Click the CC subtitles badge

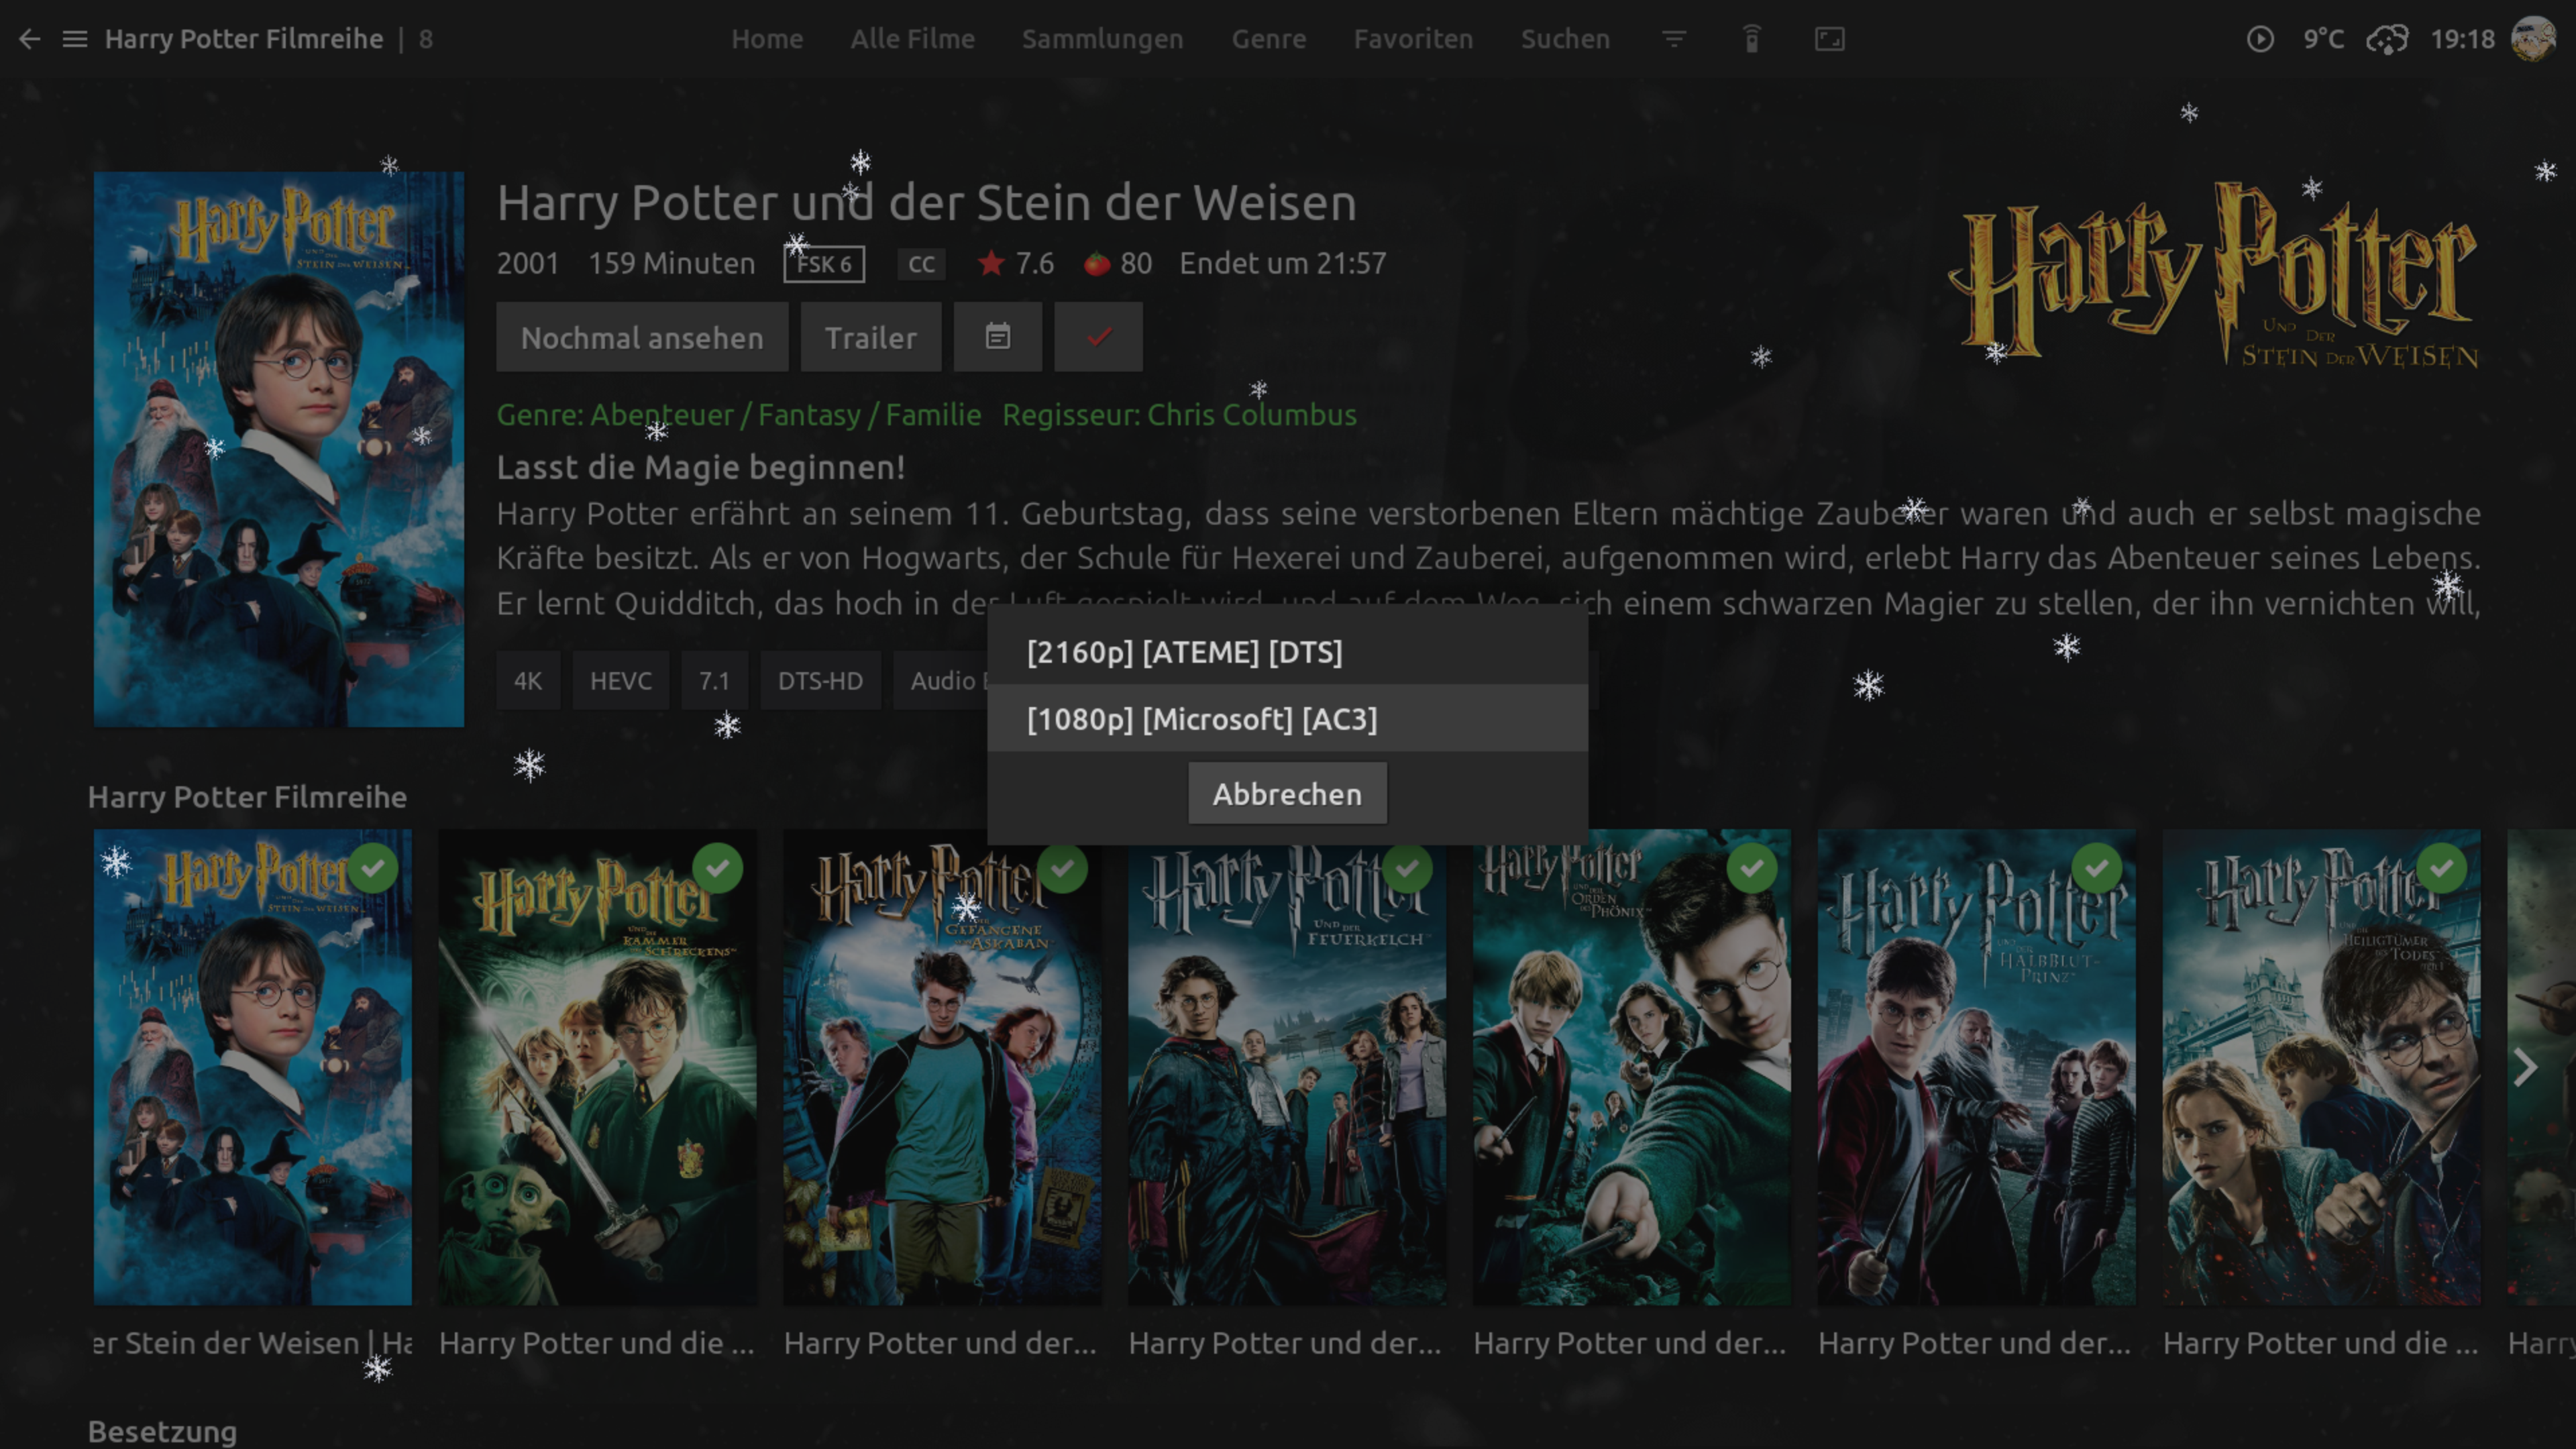click(x=921, y=264)
